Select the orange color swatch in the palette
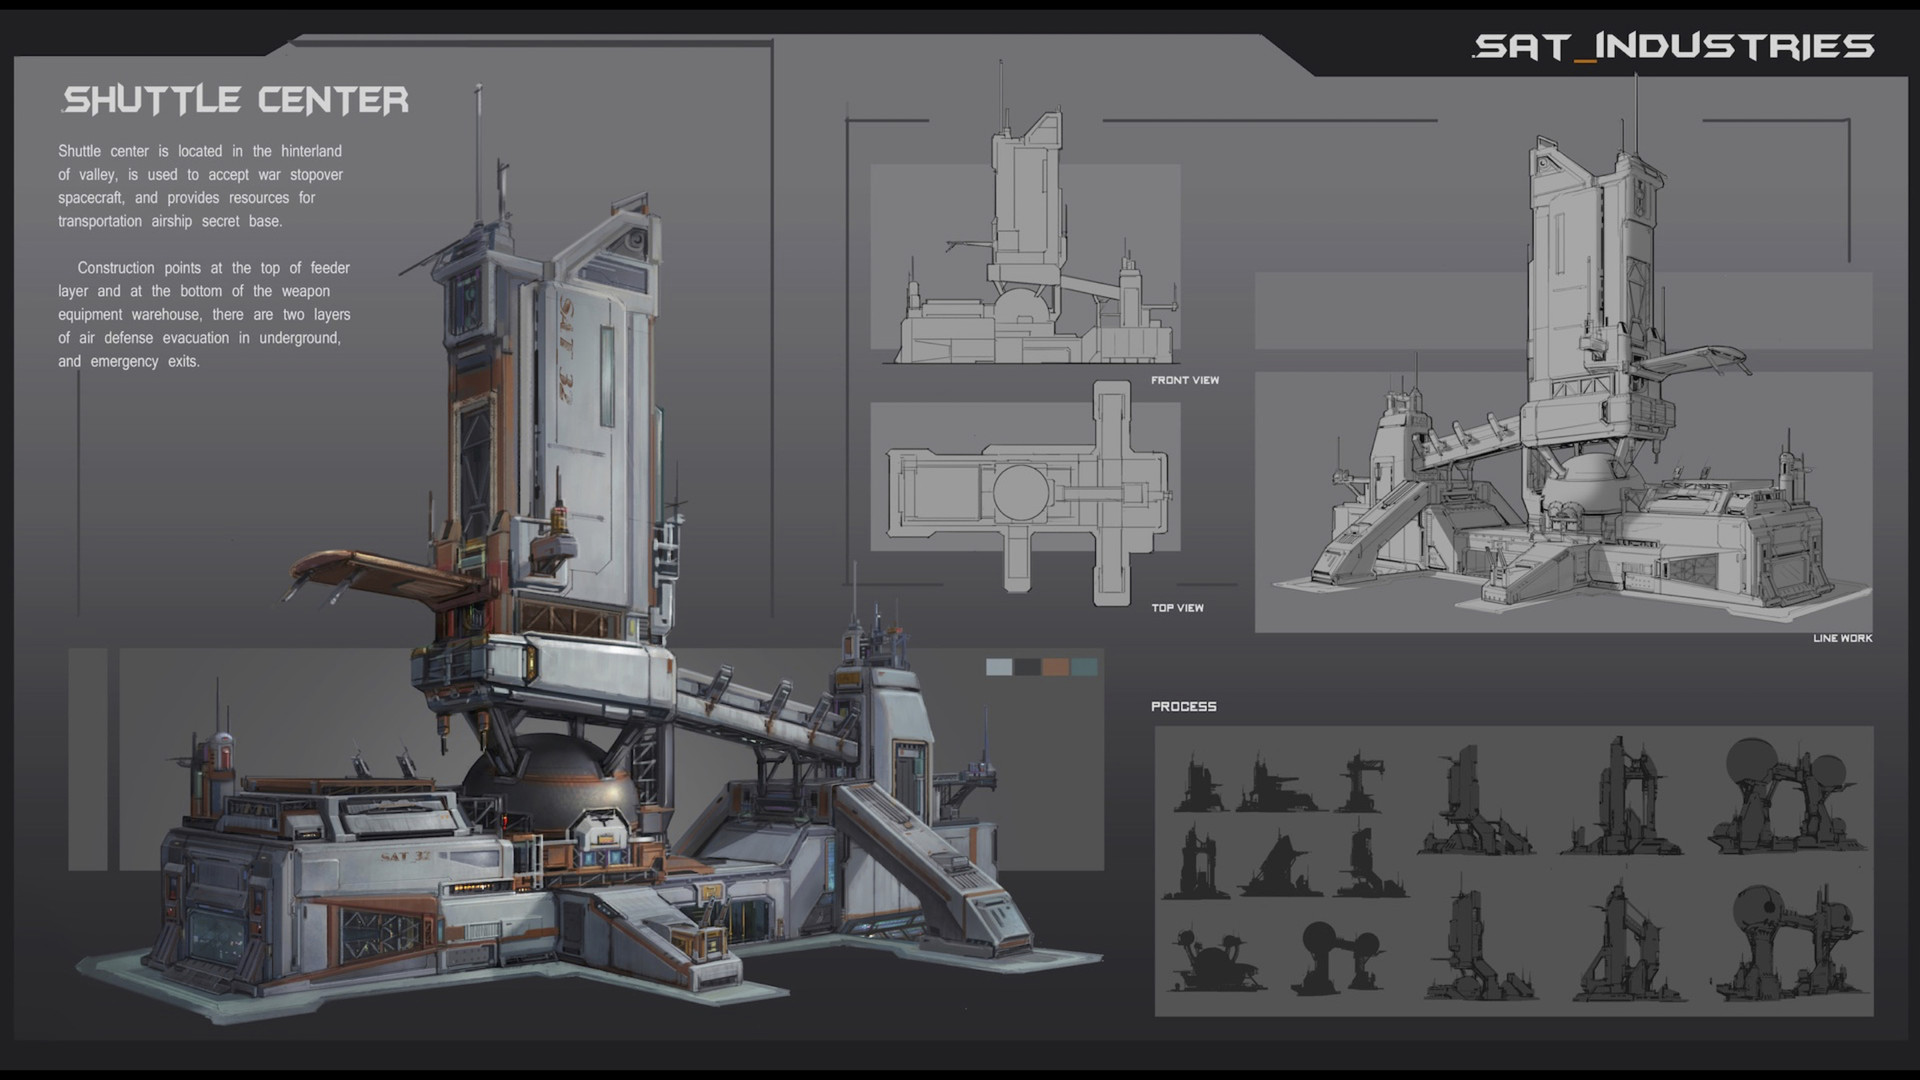Viewport: 1920px width, 1080px height. click(1055, 667)
